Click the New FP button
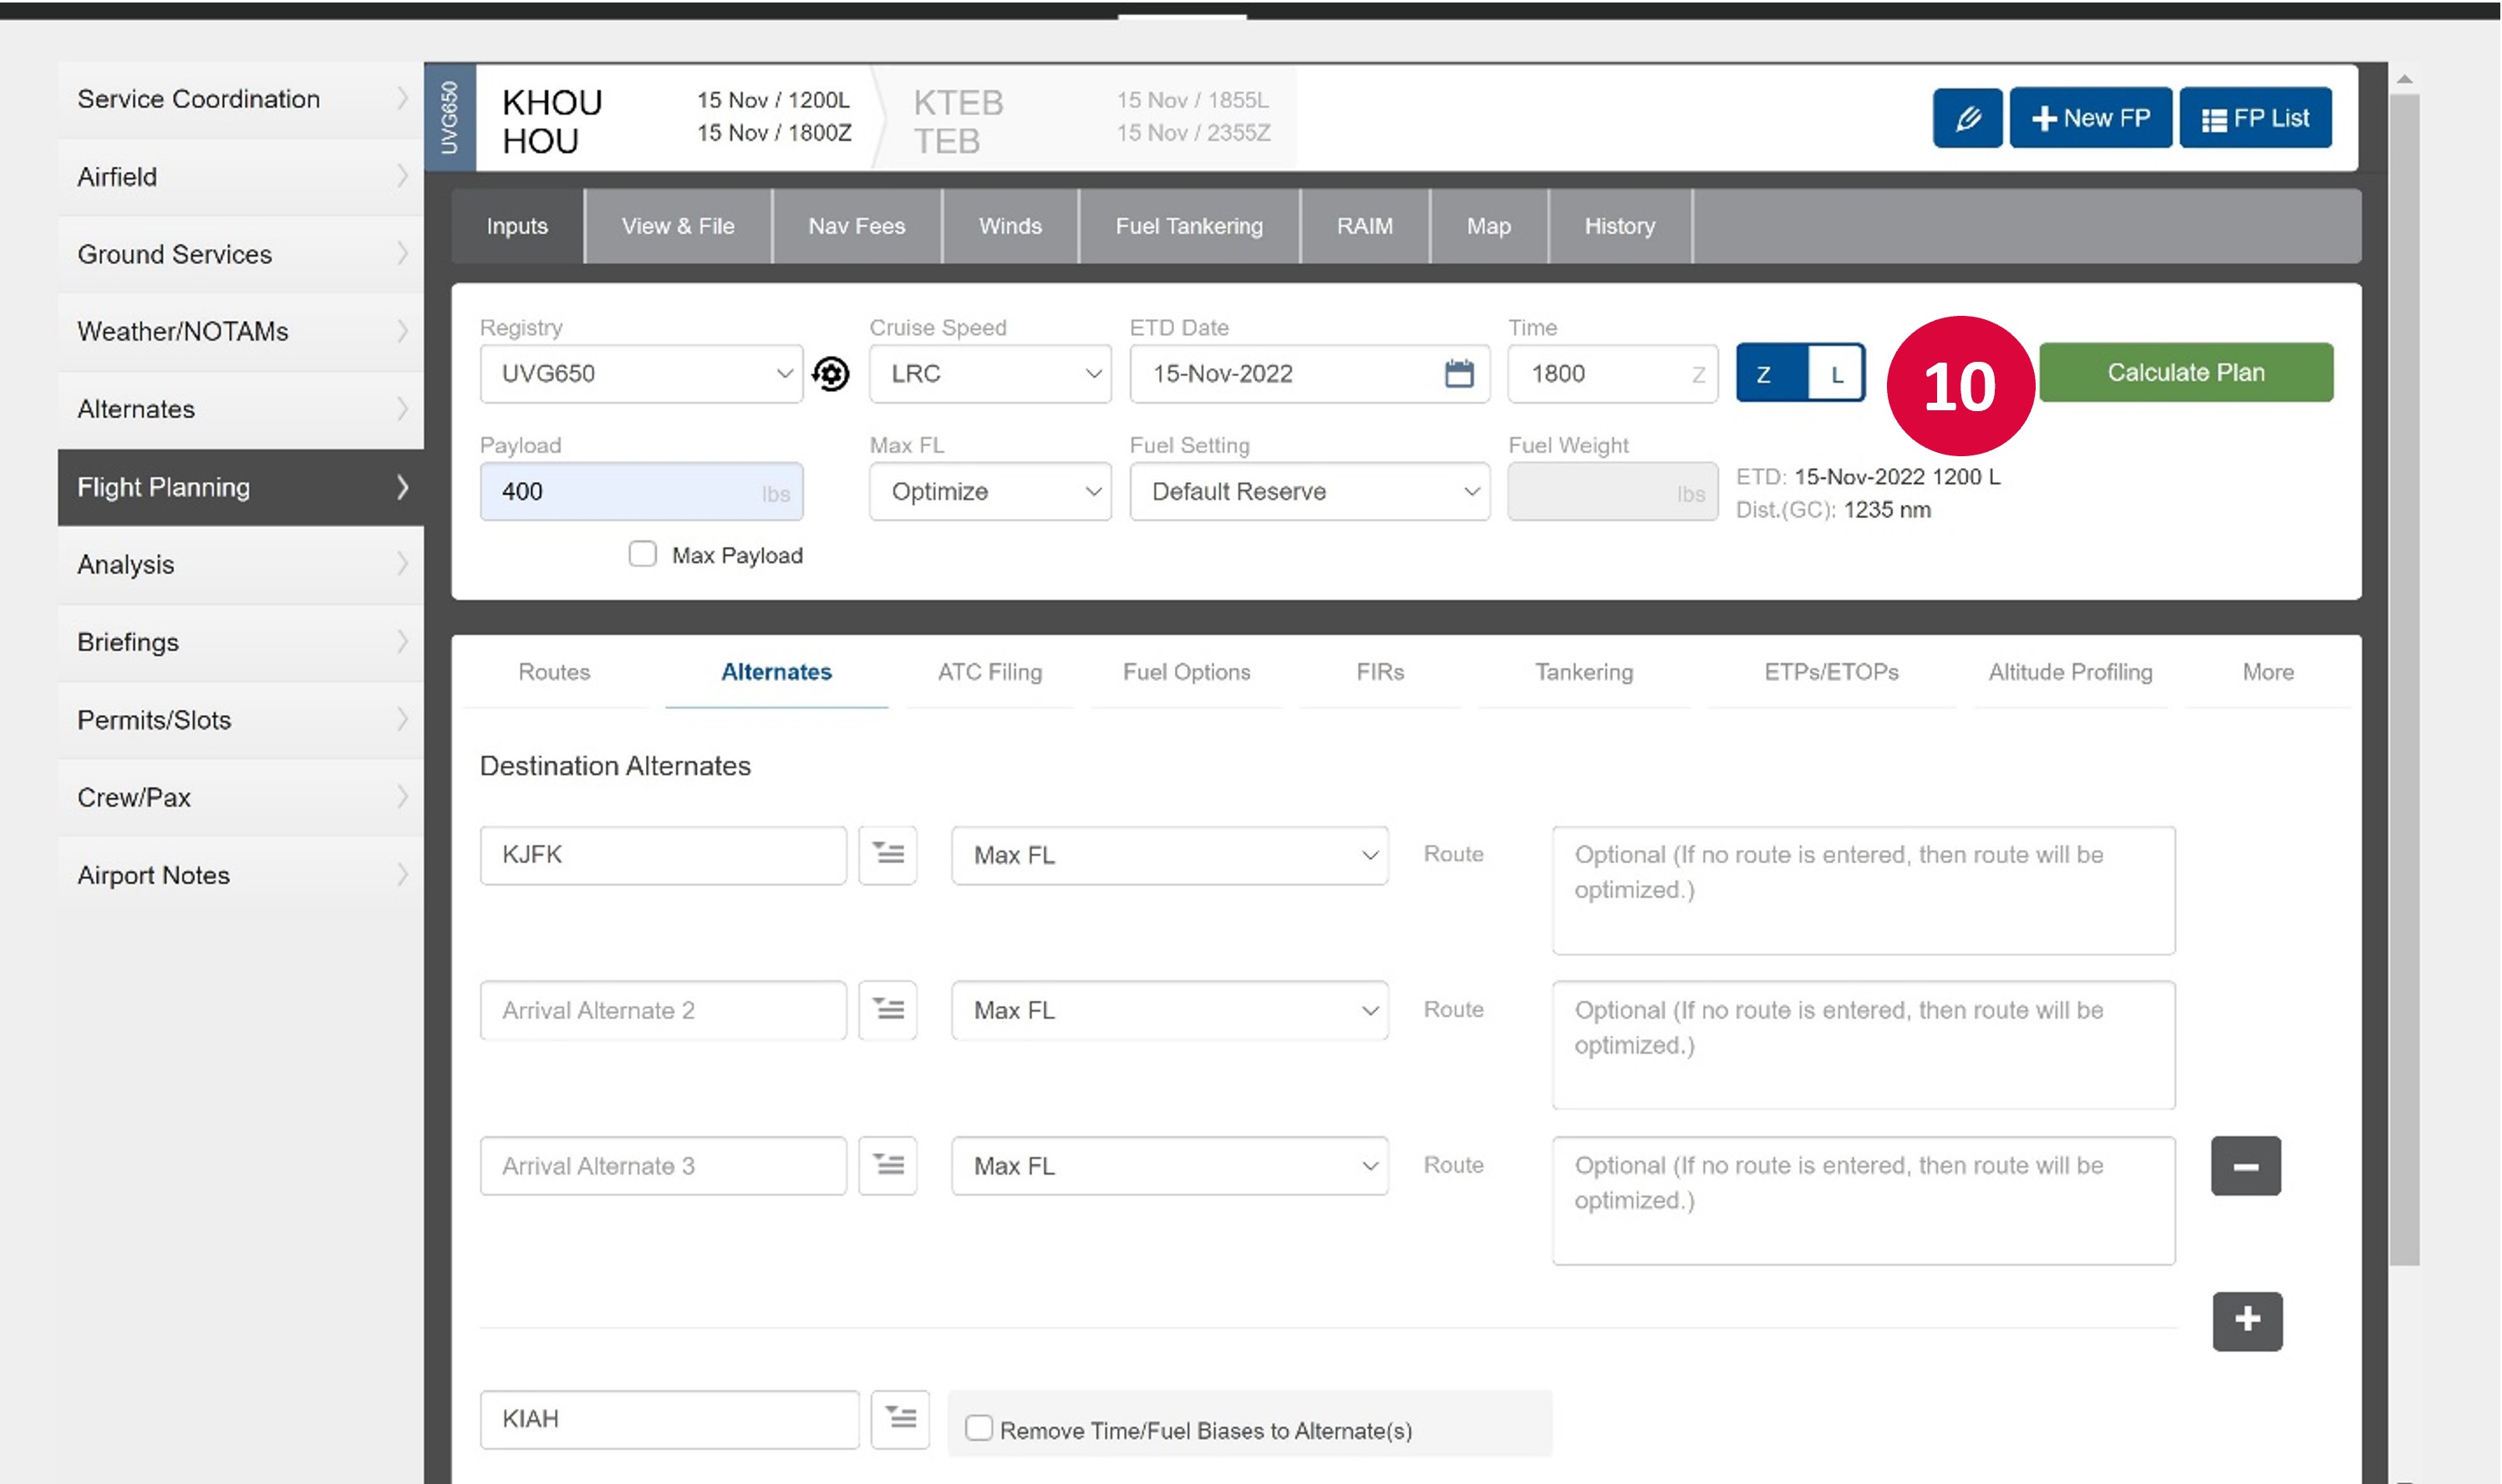 click(x=2090, y=118)
